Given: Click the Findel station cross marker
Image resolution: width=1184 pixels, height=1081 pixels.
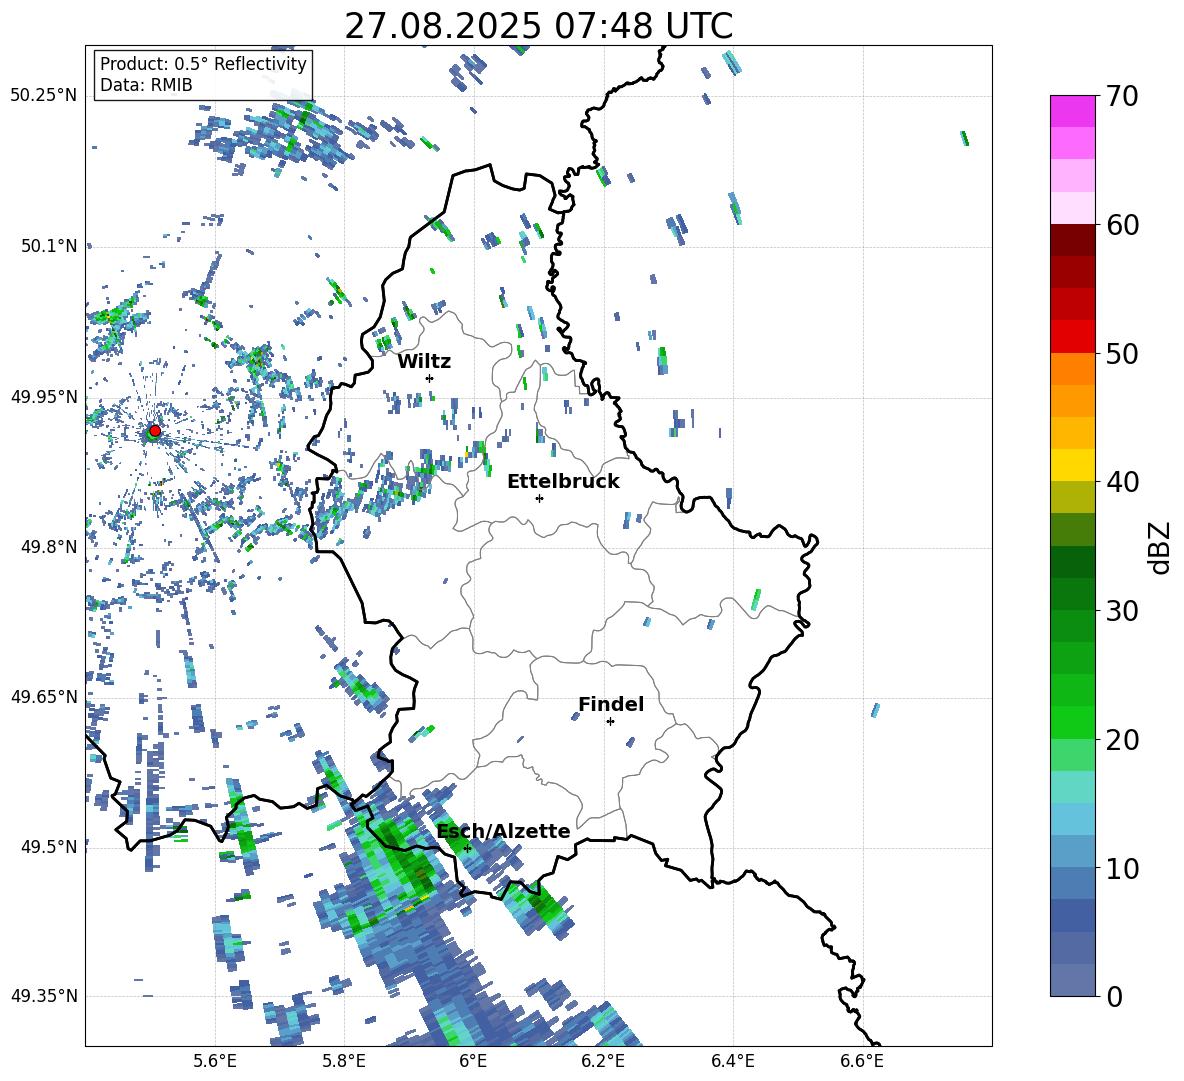Looking at the screenshot, I should [x=610, y=722].
